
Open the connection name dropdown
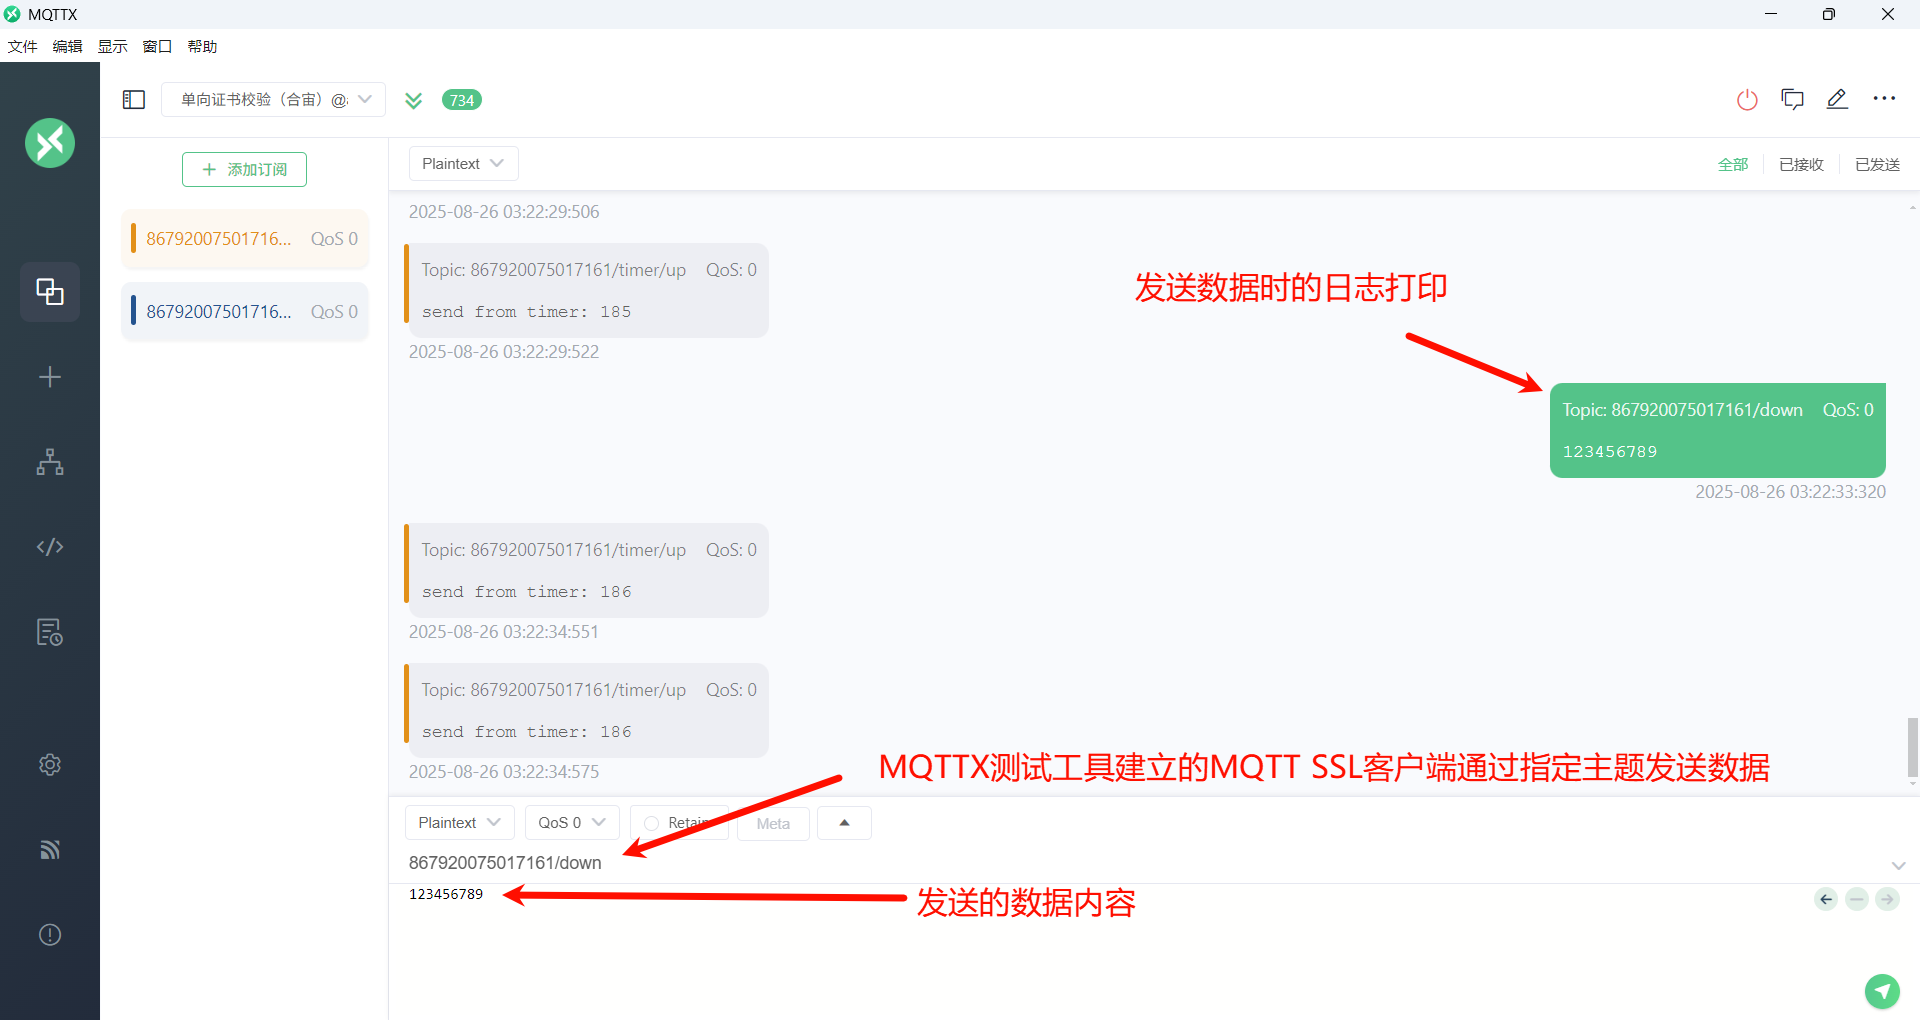tap(273, 100)
